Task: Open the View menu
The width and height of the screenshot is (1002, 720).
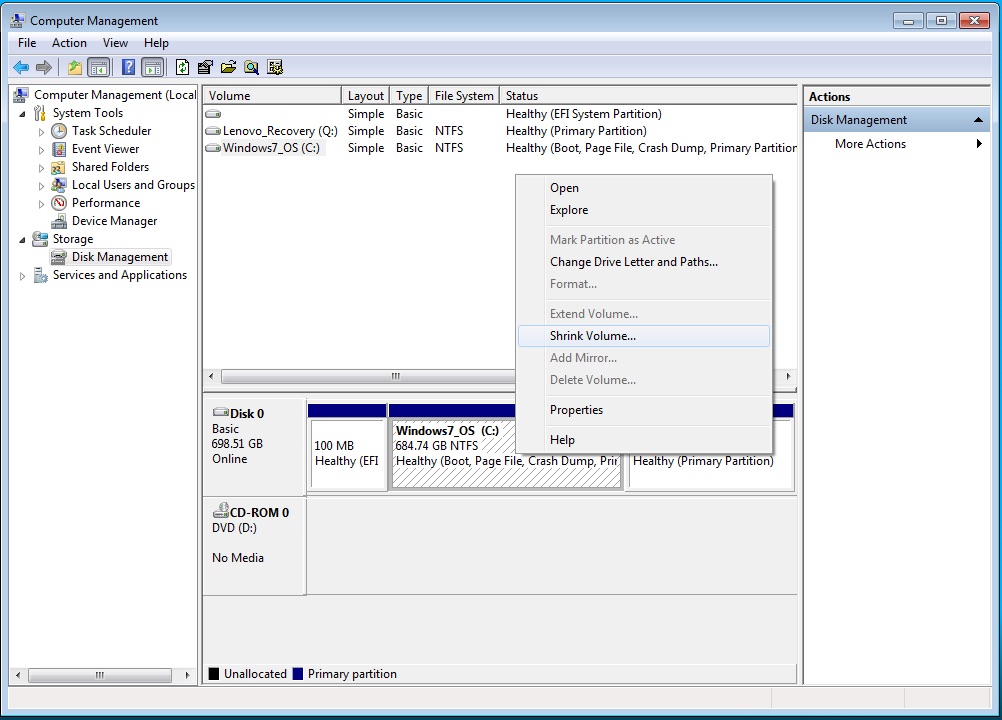Action: 115,43
